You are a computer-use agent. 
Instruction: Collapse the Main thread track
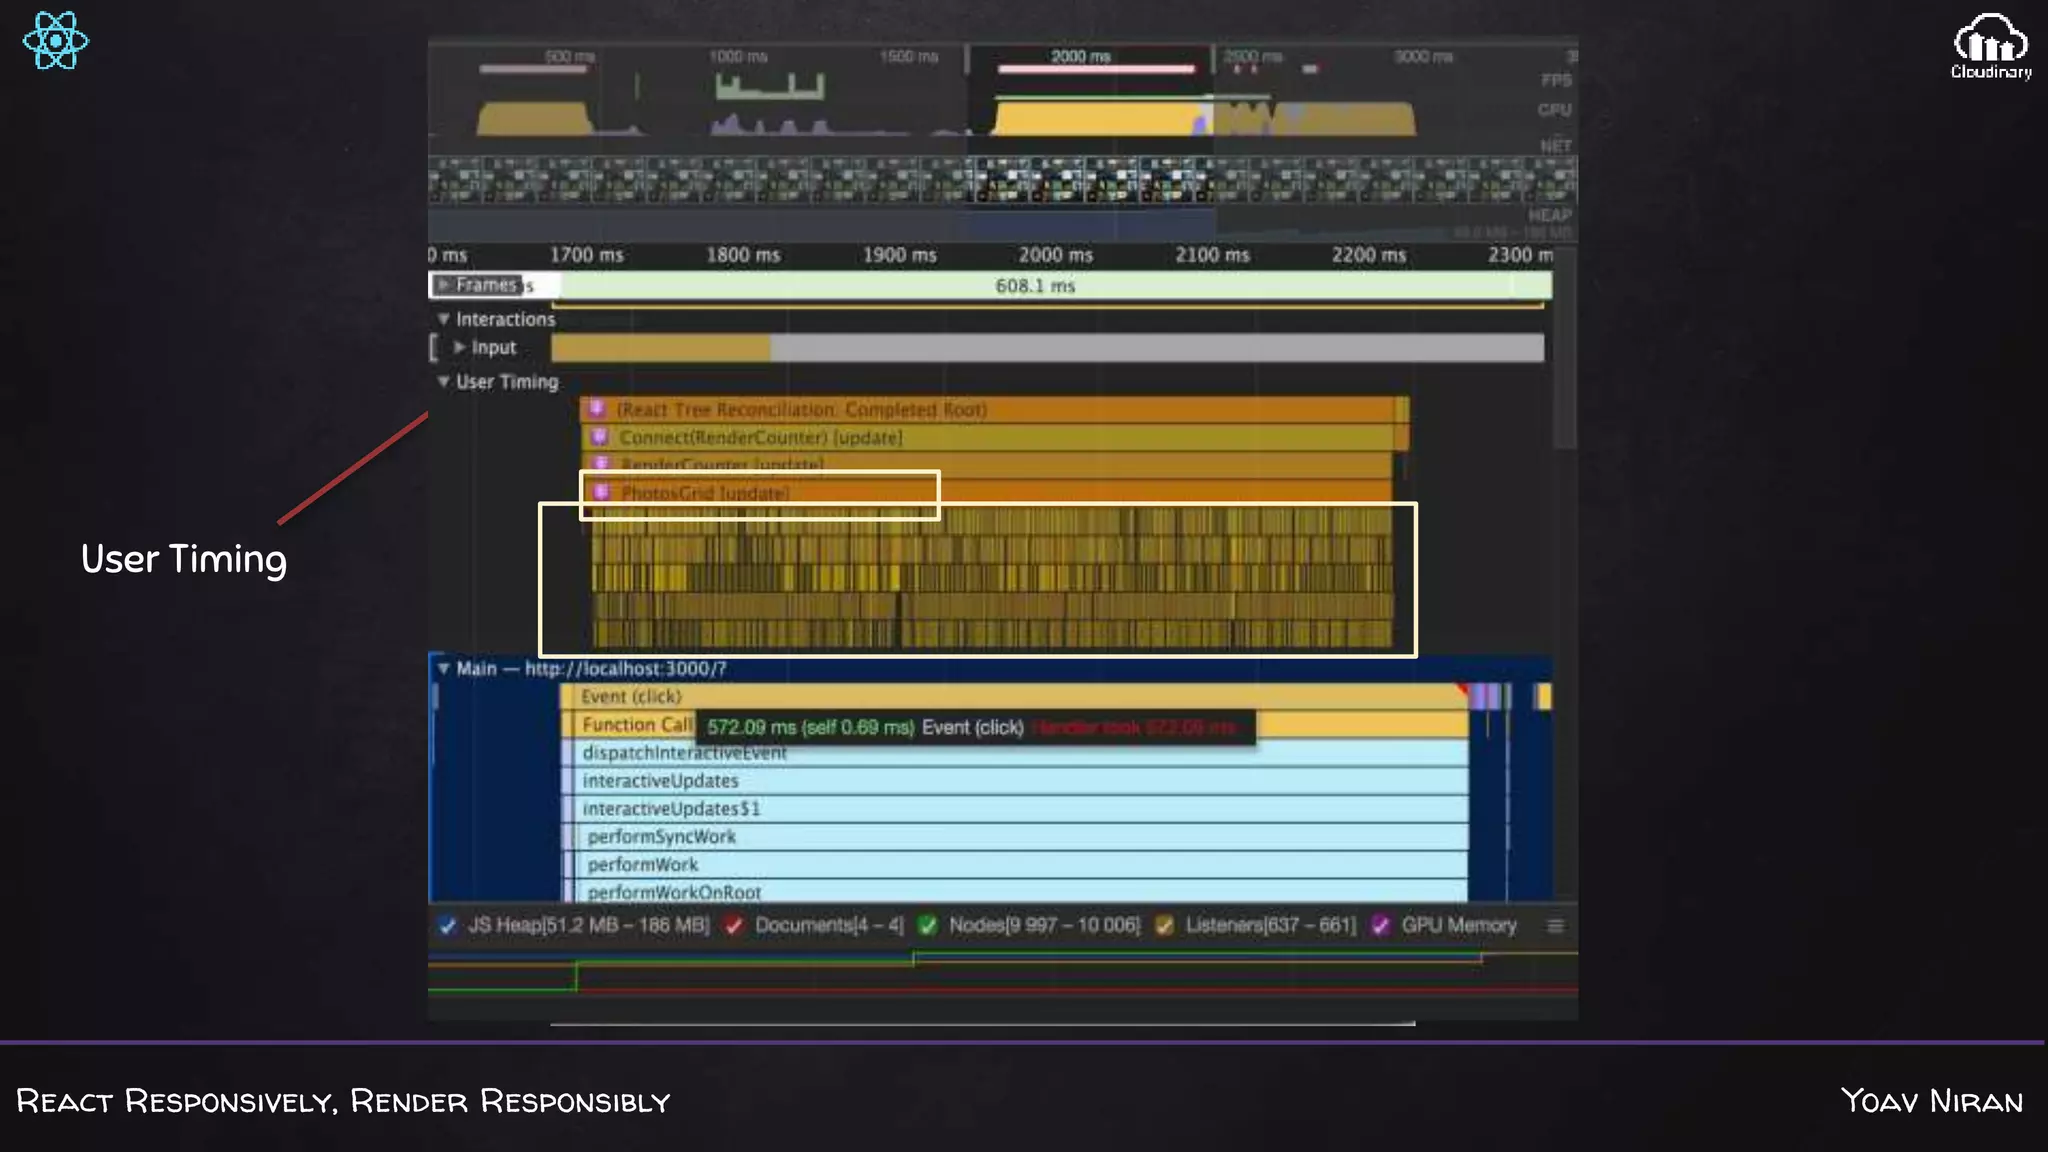tap(443, 669)
